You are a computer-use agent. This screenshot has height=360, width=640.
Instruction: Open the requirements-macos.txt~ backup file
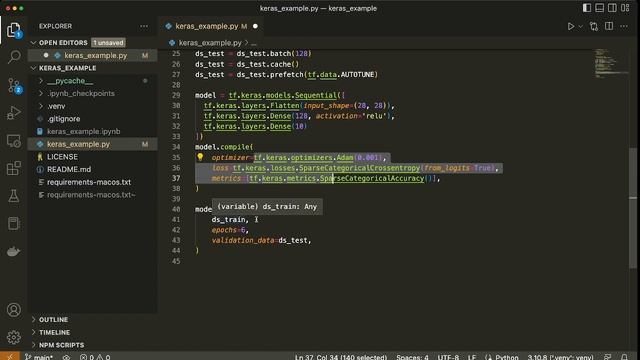(x=91, y=195)
